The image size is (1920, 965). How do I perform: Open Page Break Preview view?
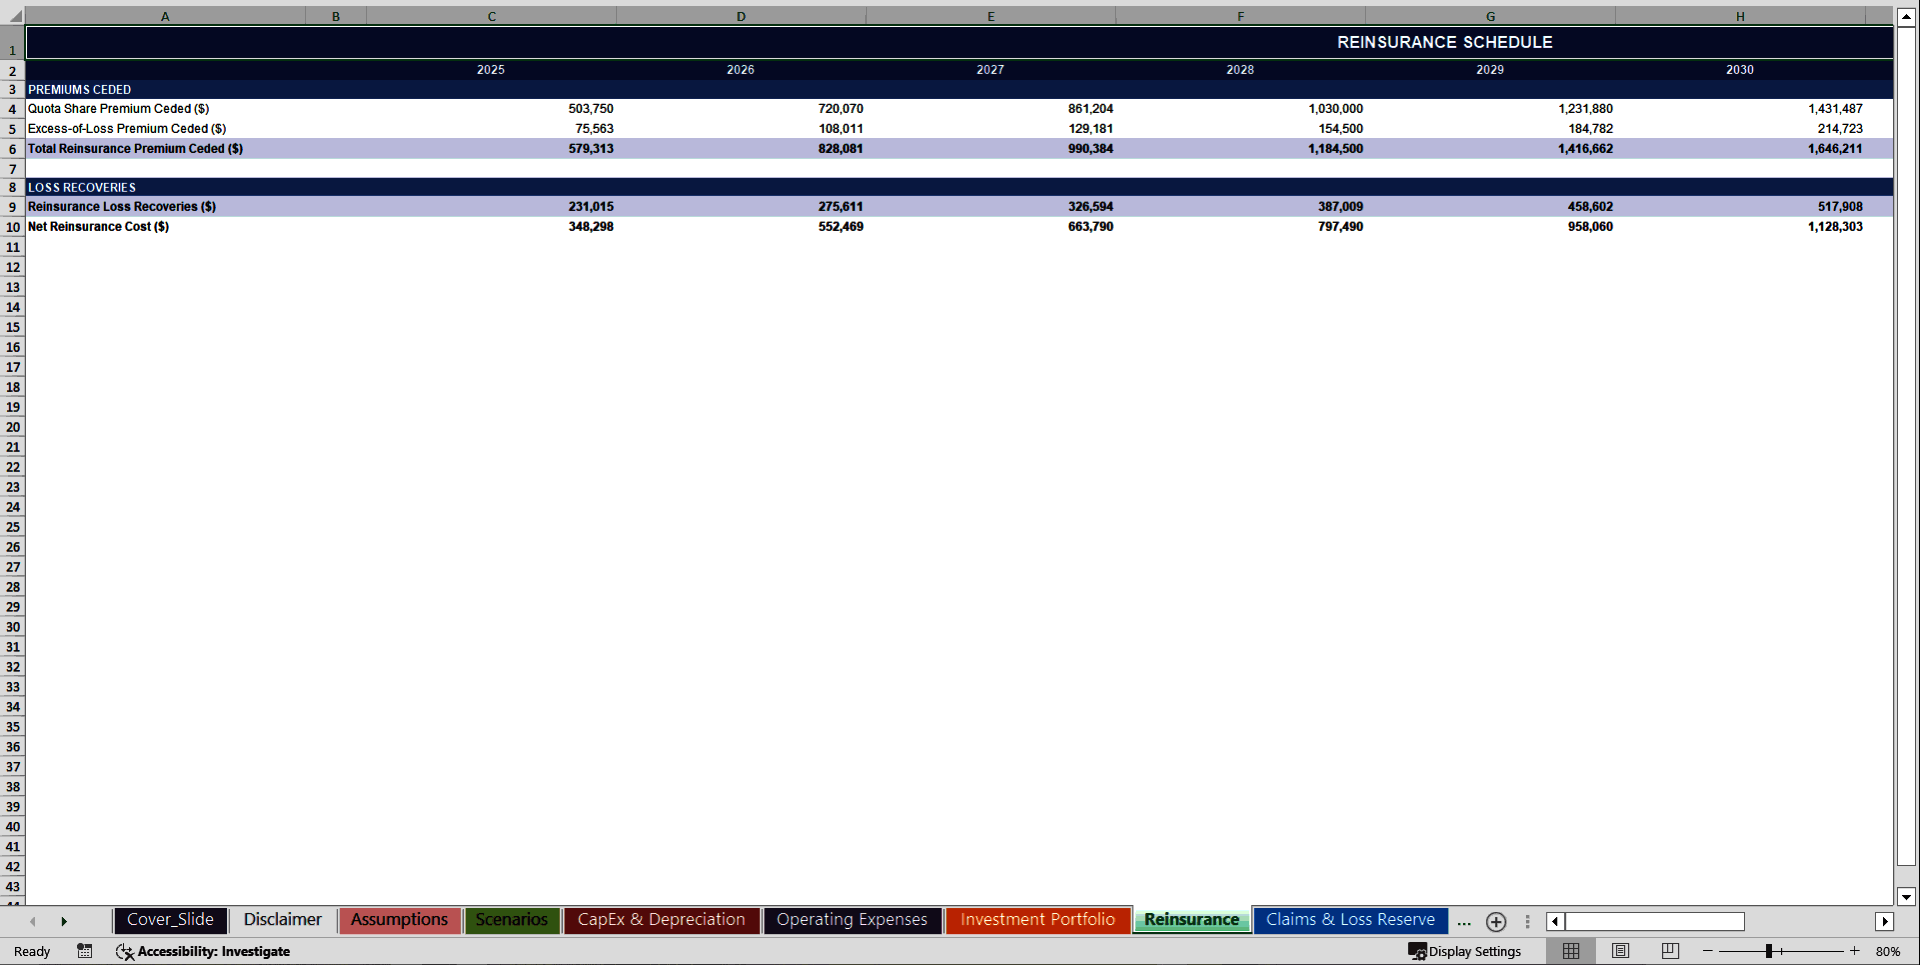1668,951
